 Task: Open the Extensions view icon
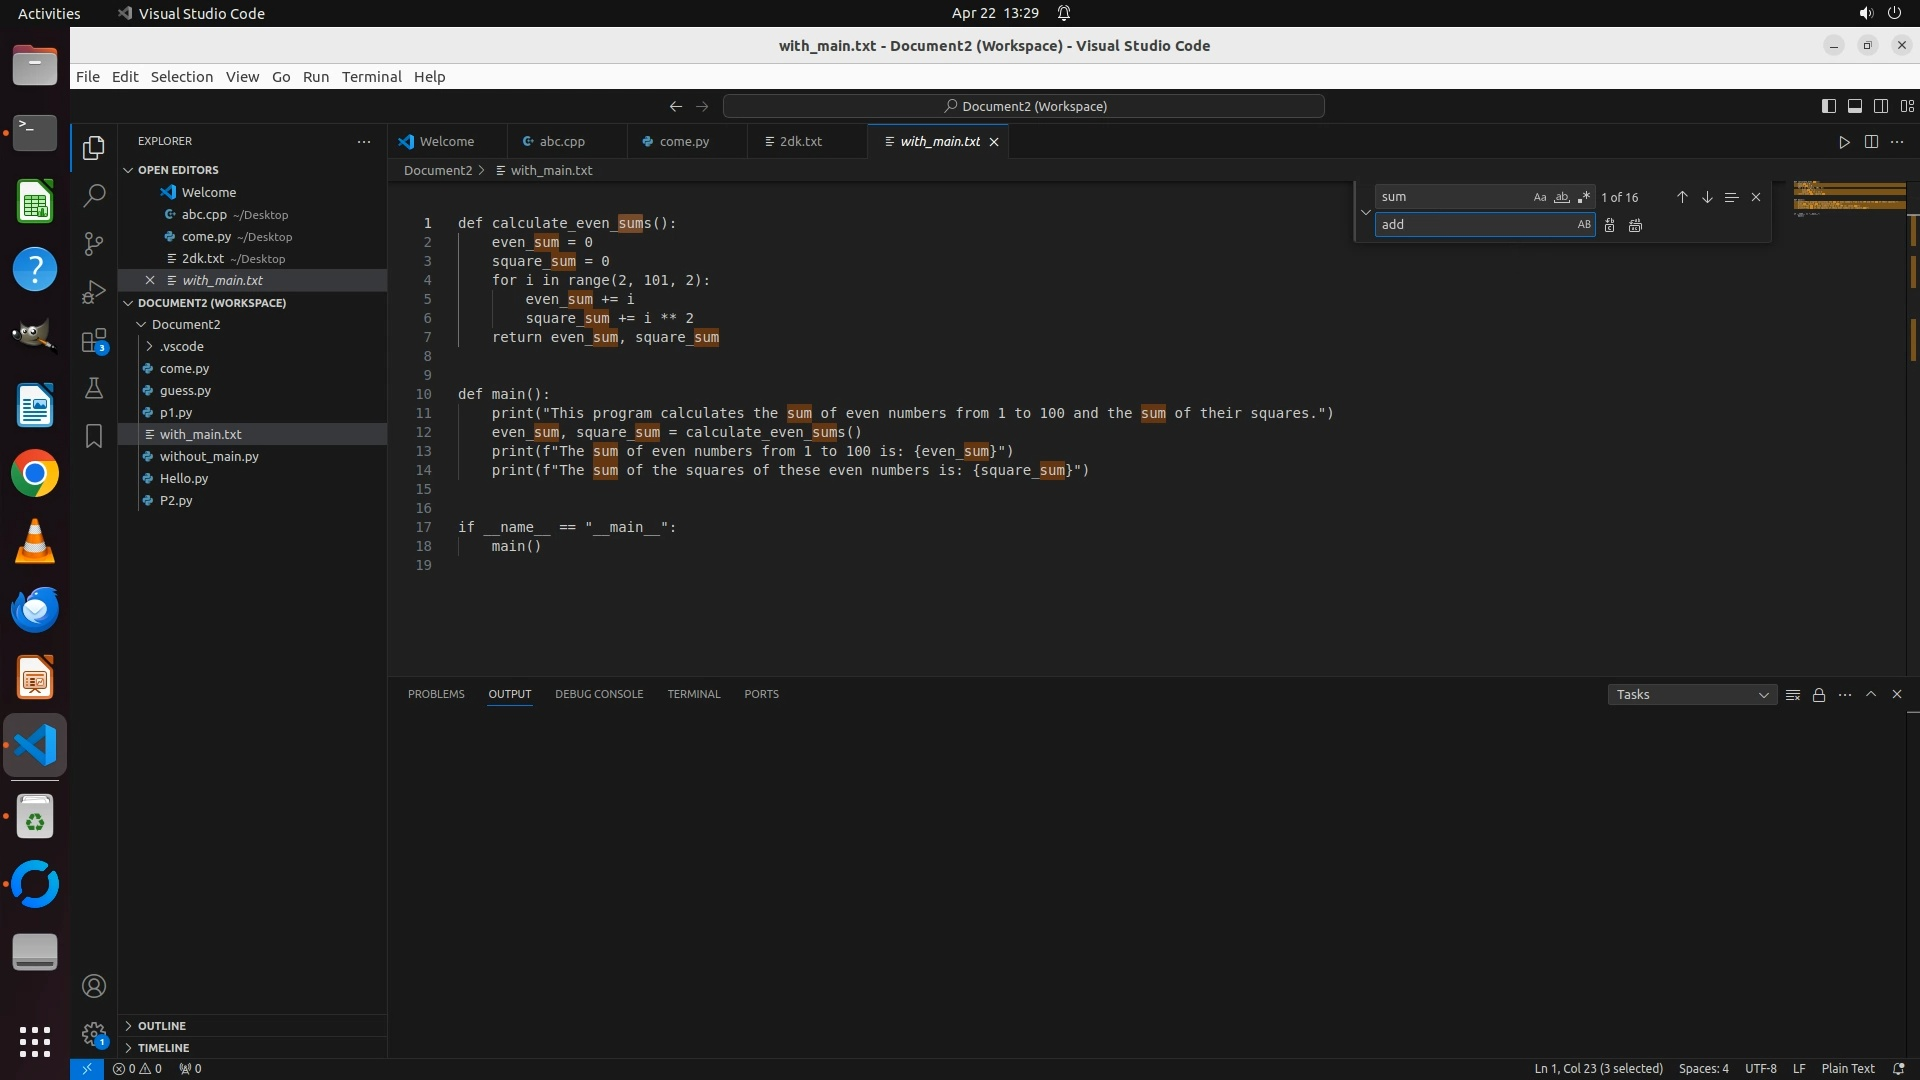pos(94,341)
